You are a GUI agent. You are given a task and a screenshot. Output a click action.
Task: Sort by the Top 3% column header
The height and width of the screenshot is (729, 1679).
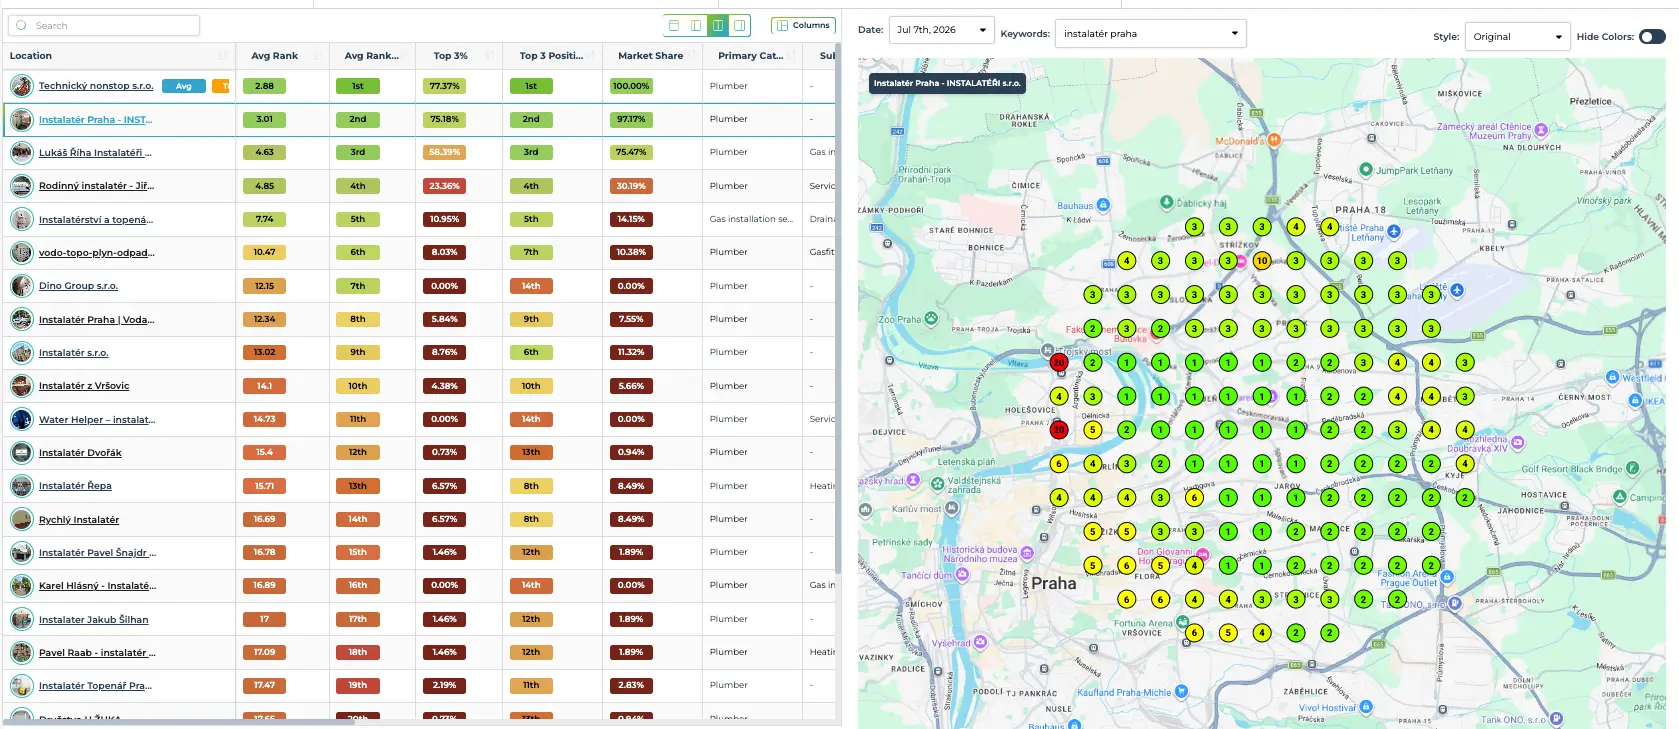450,56
